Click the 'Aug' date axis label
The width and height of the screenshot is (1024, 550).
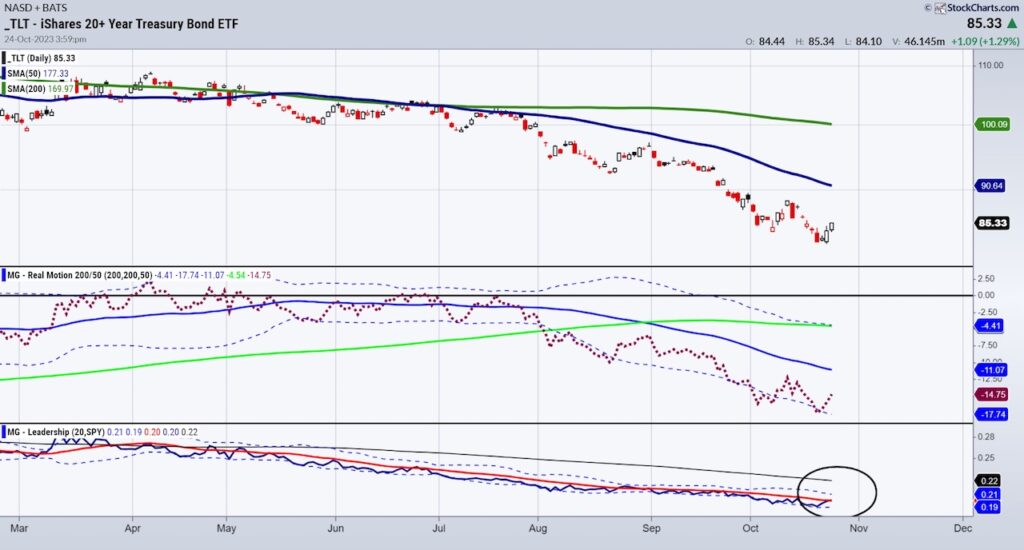pos(537,528)
